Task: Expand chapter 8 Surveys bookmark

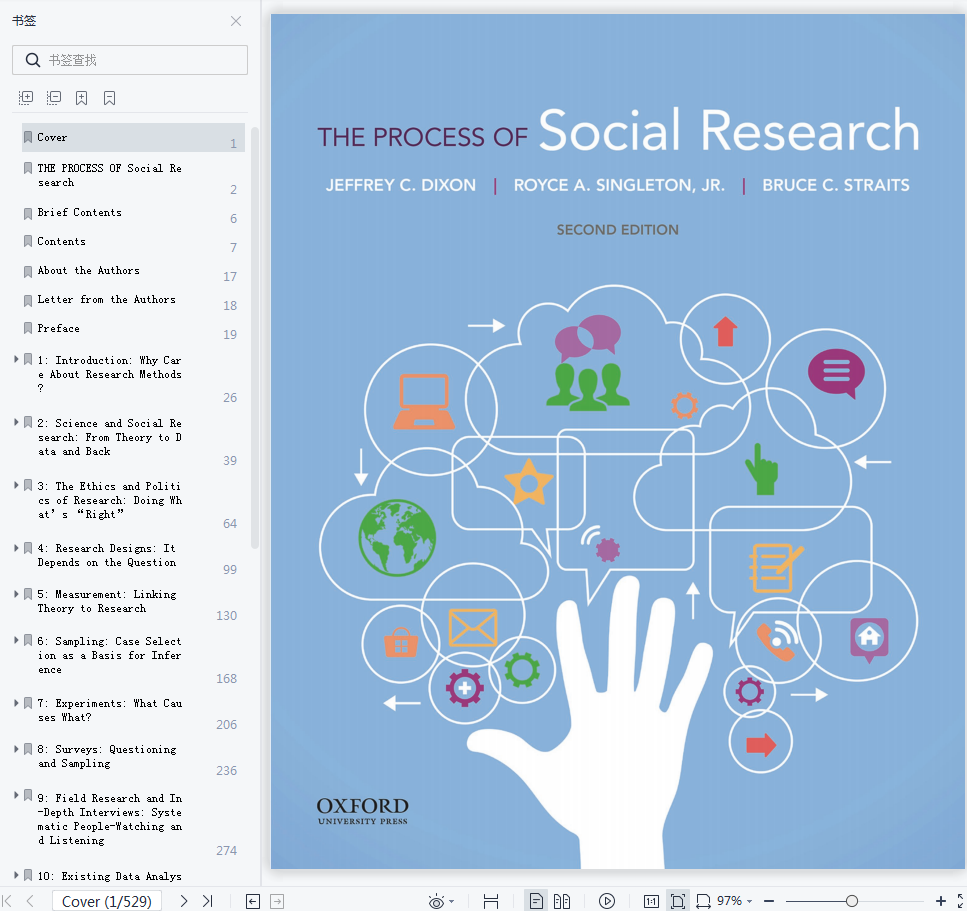Action: [16, 748]
